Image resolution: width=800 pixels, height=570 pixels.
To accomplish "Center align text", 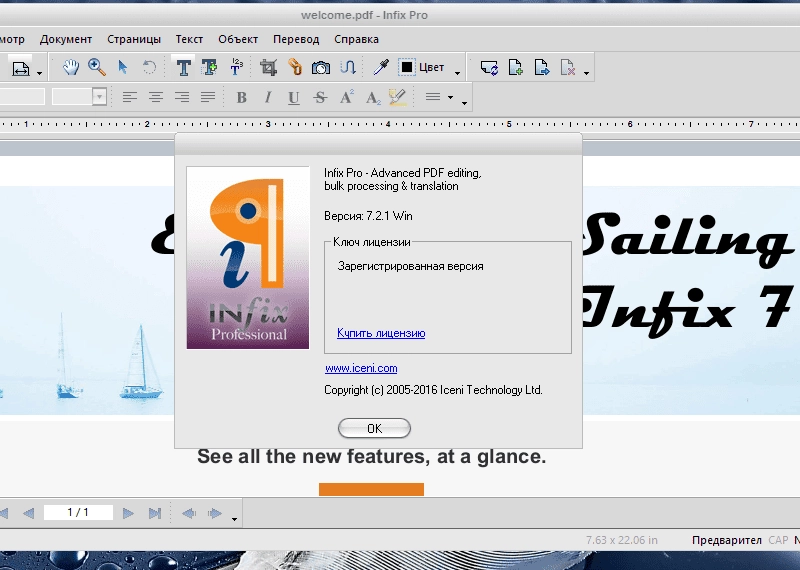I will pyautogui.click(x=156, y=97).
